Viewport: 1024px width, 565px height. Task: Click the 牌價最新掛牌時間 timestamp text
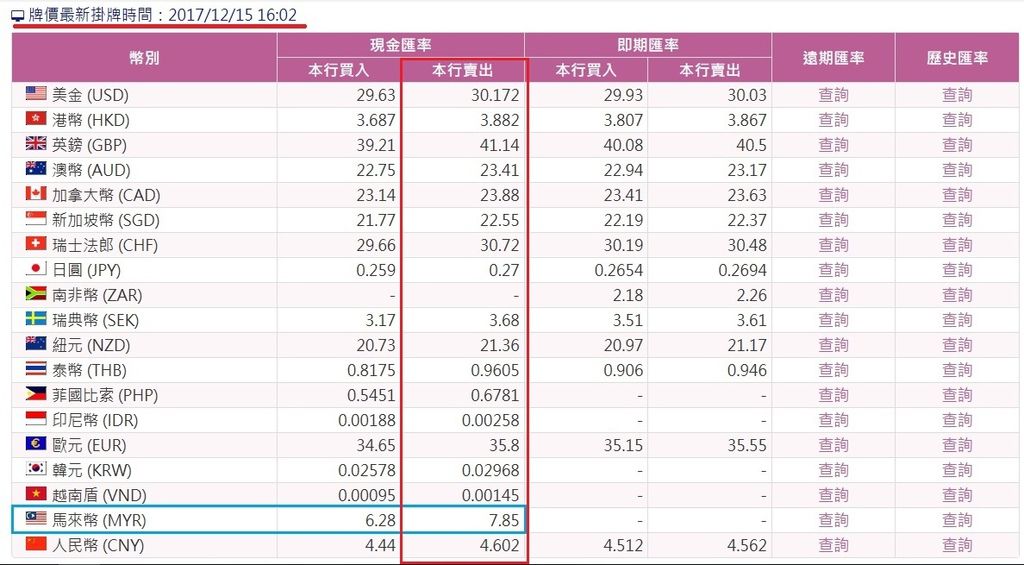(163, 16)
